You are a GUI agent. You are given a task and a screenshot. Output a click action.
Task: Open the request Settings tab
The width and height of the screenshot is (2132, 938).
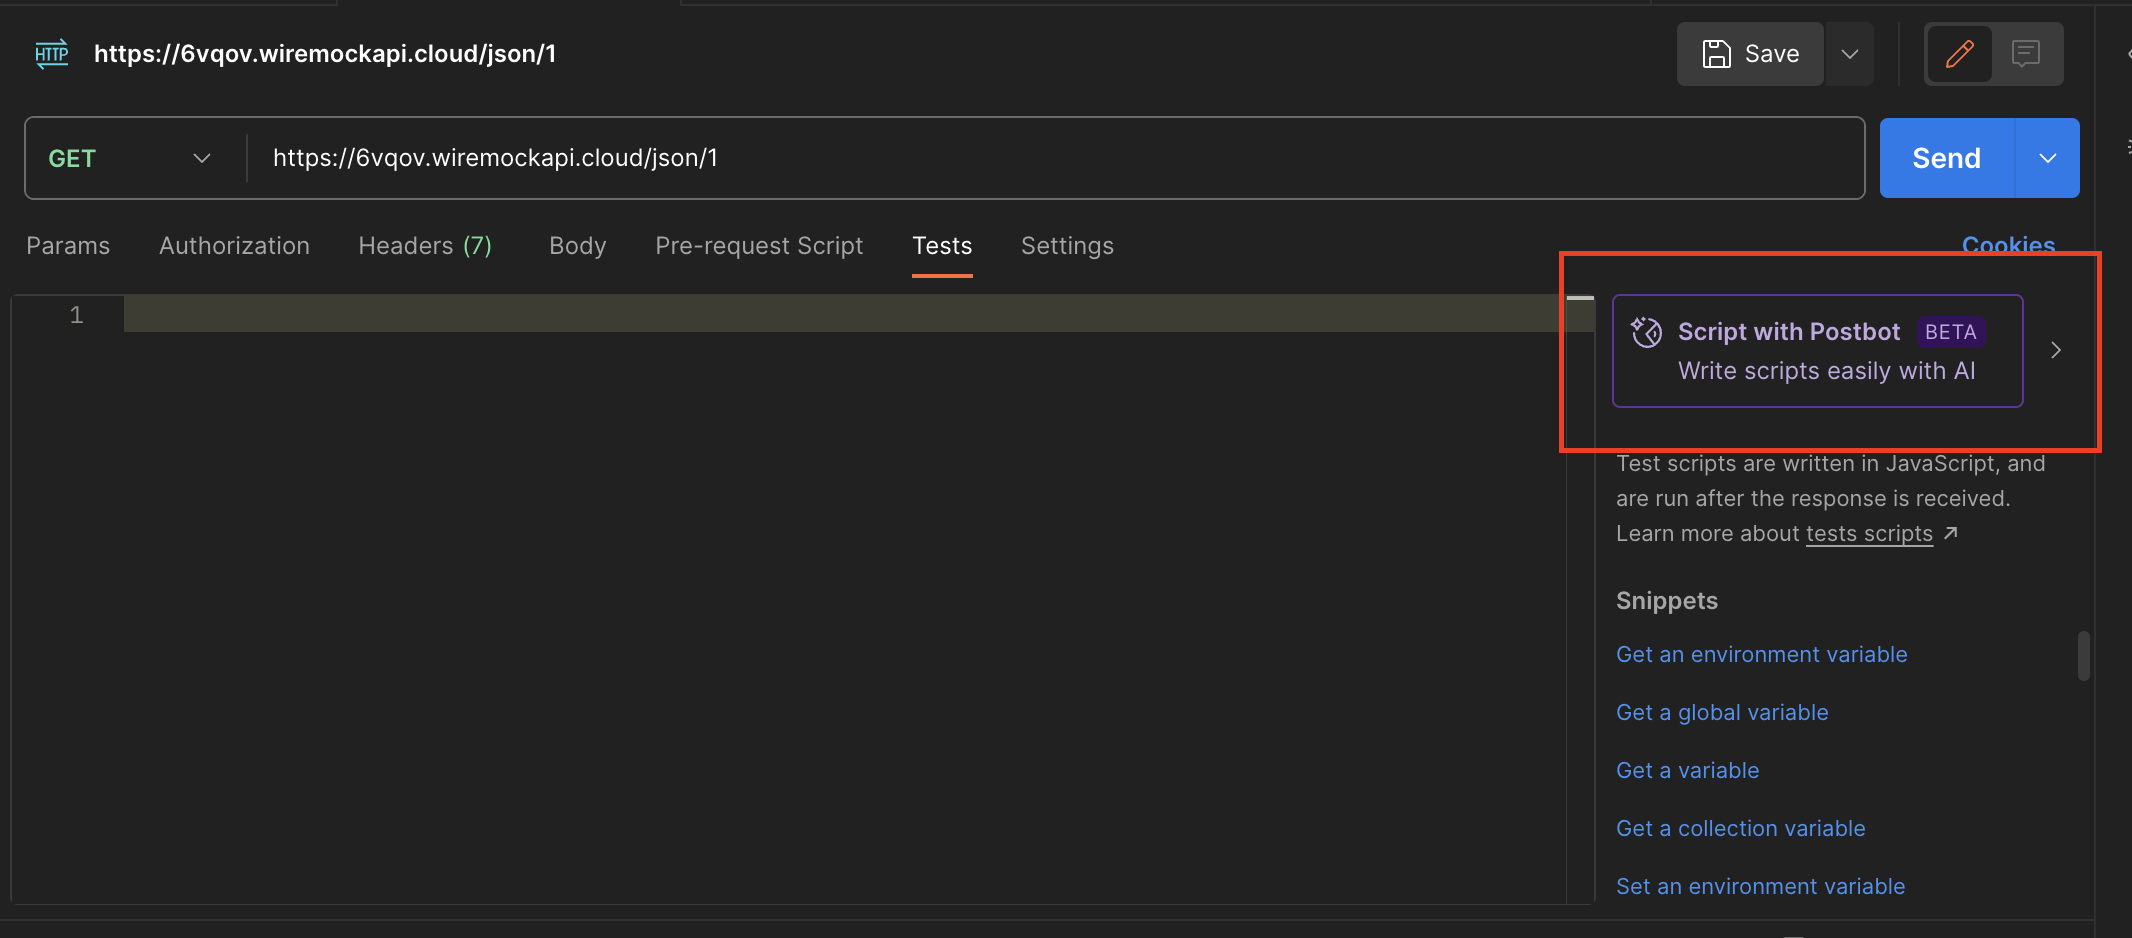pos(1067,246)
